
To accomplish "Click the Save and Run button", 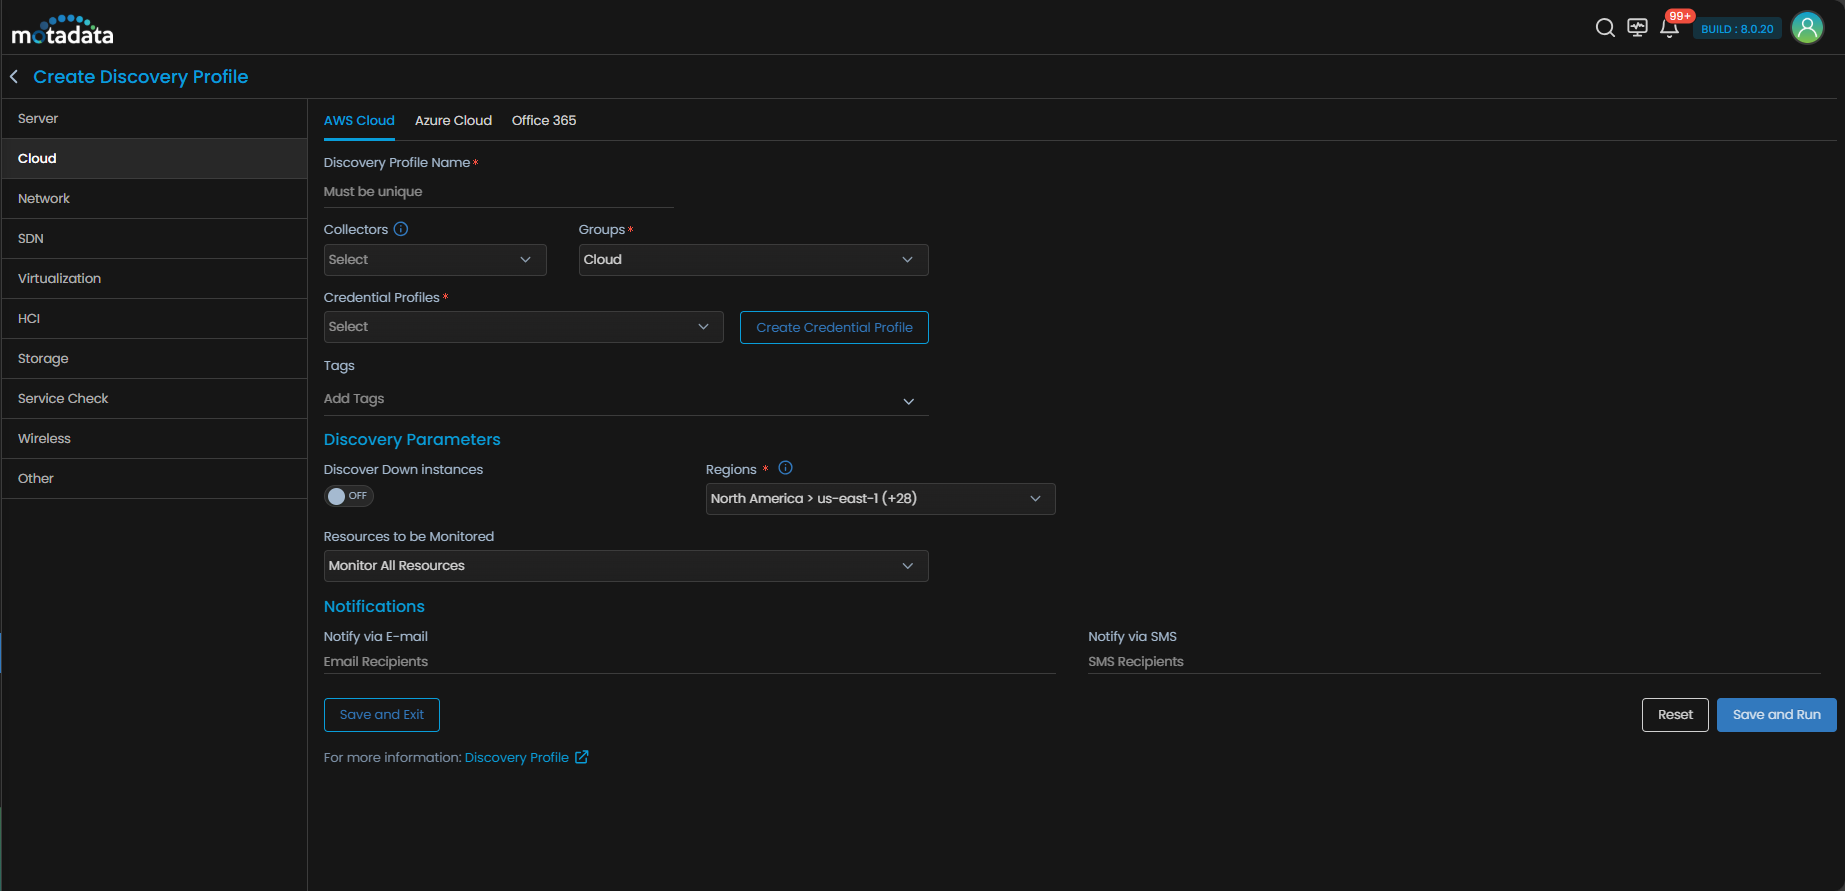I will [1776, 715].
